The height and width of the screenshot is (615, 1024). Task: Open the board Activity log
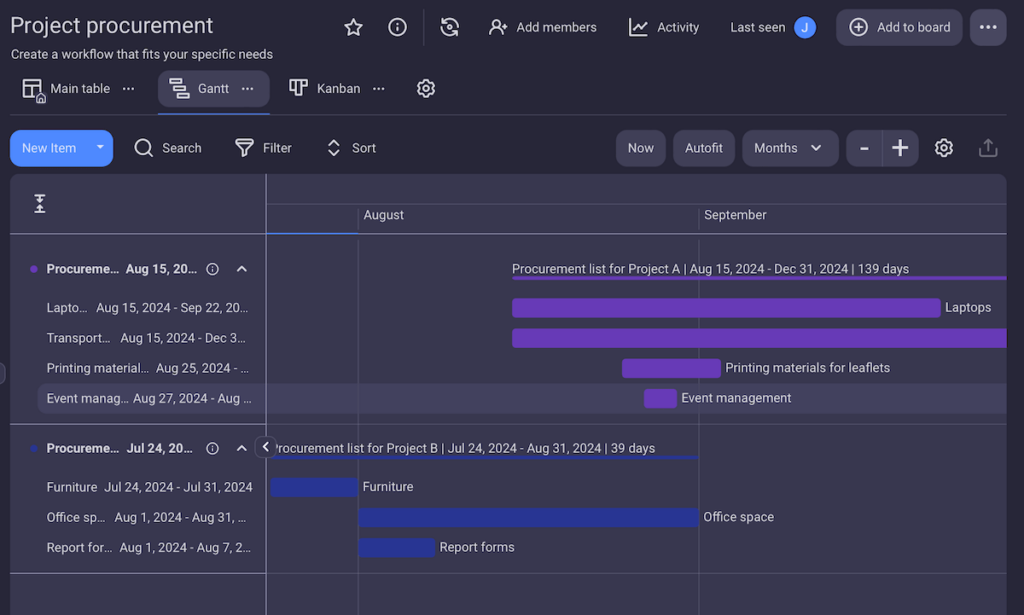coord(663,27)
